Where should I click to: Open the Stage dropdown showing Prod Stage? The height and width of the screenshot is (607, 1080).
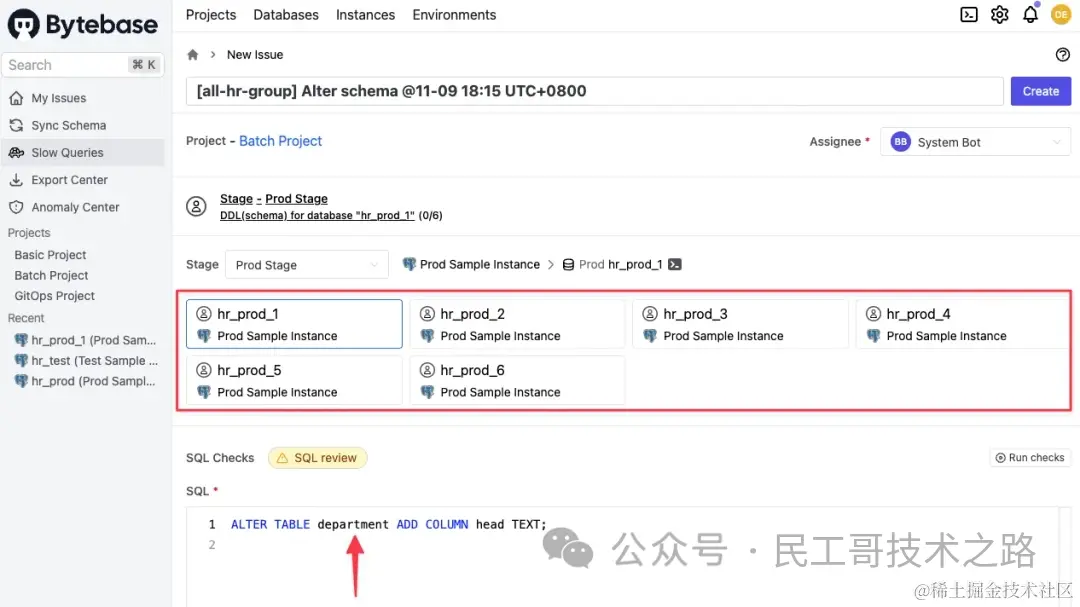pos(307,265)
